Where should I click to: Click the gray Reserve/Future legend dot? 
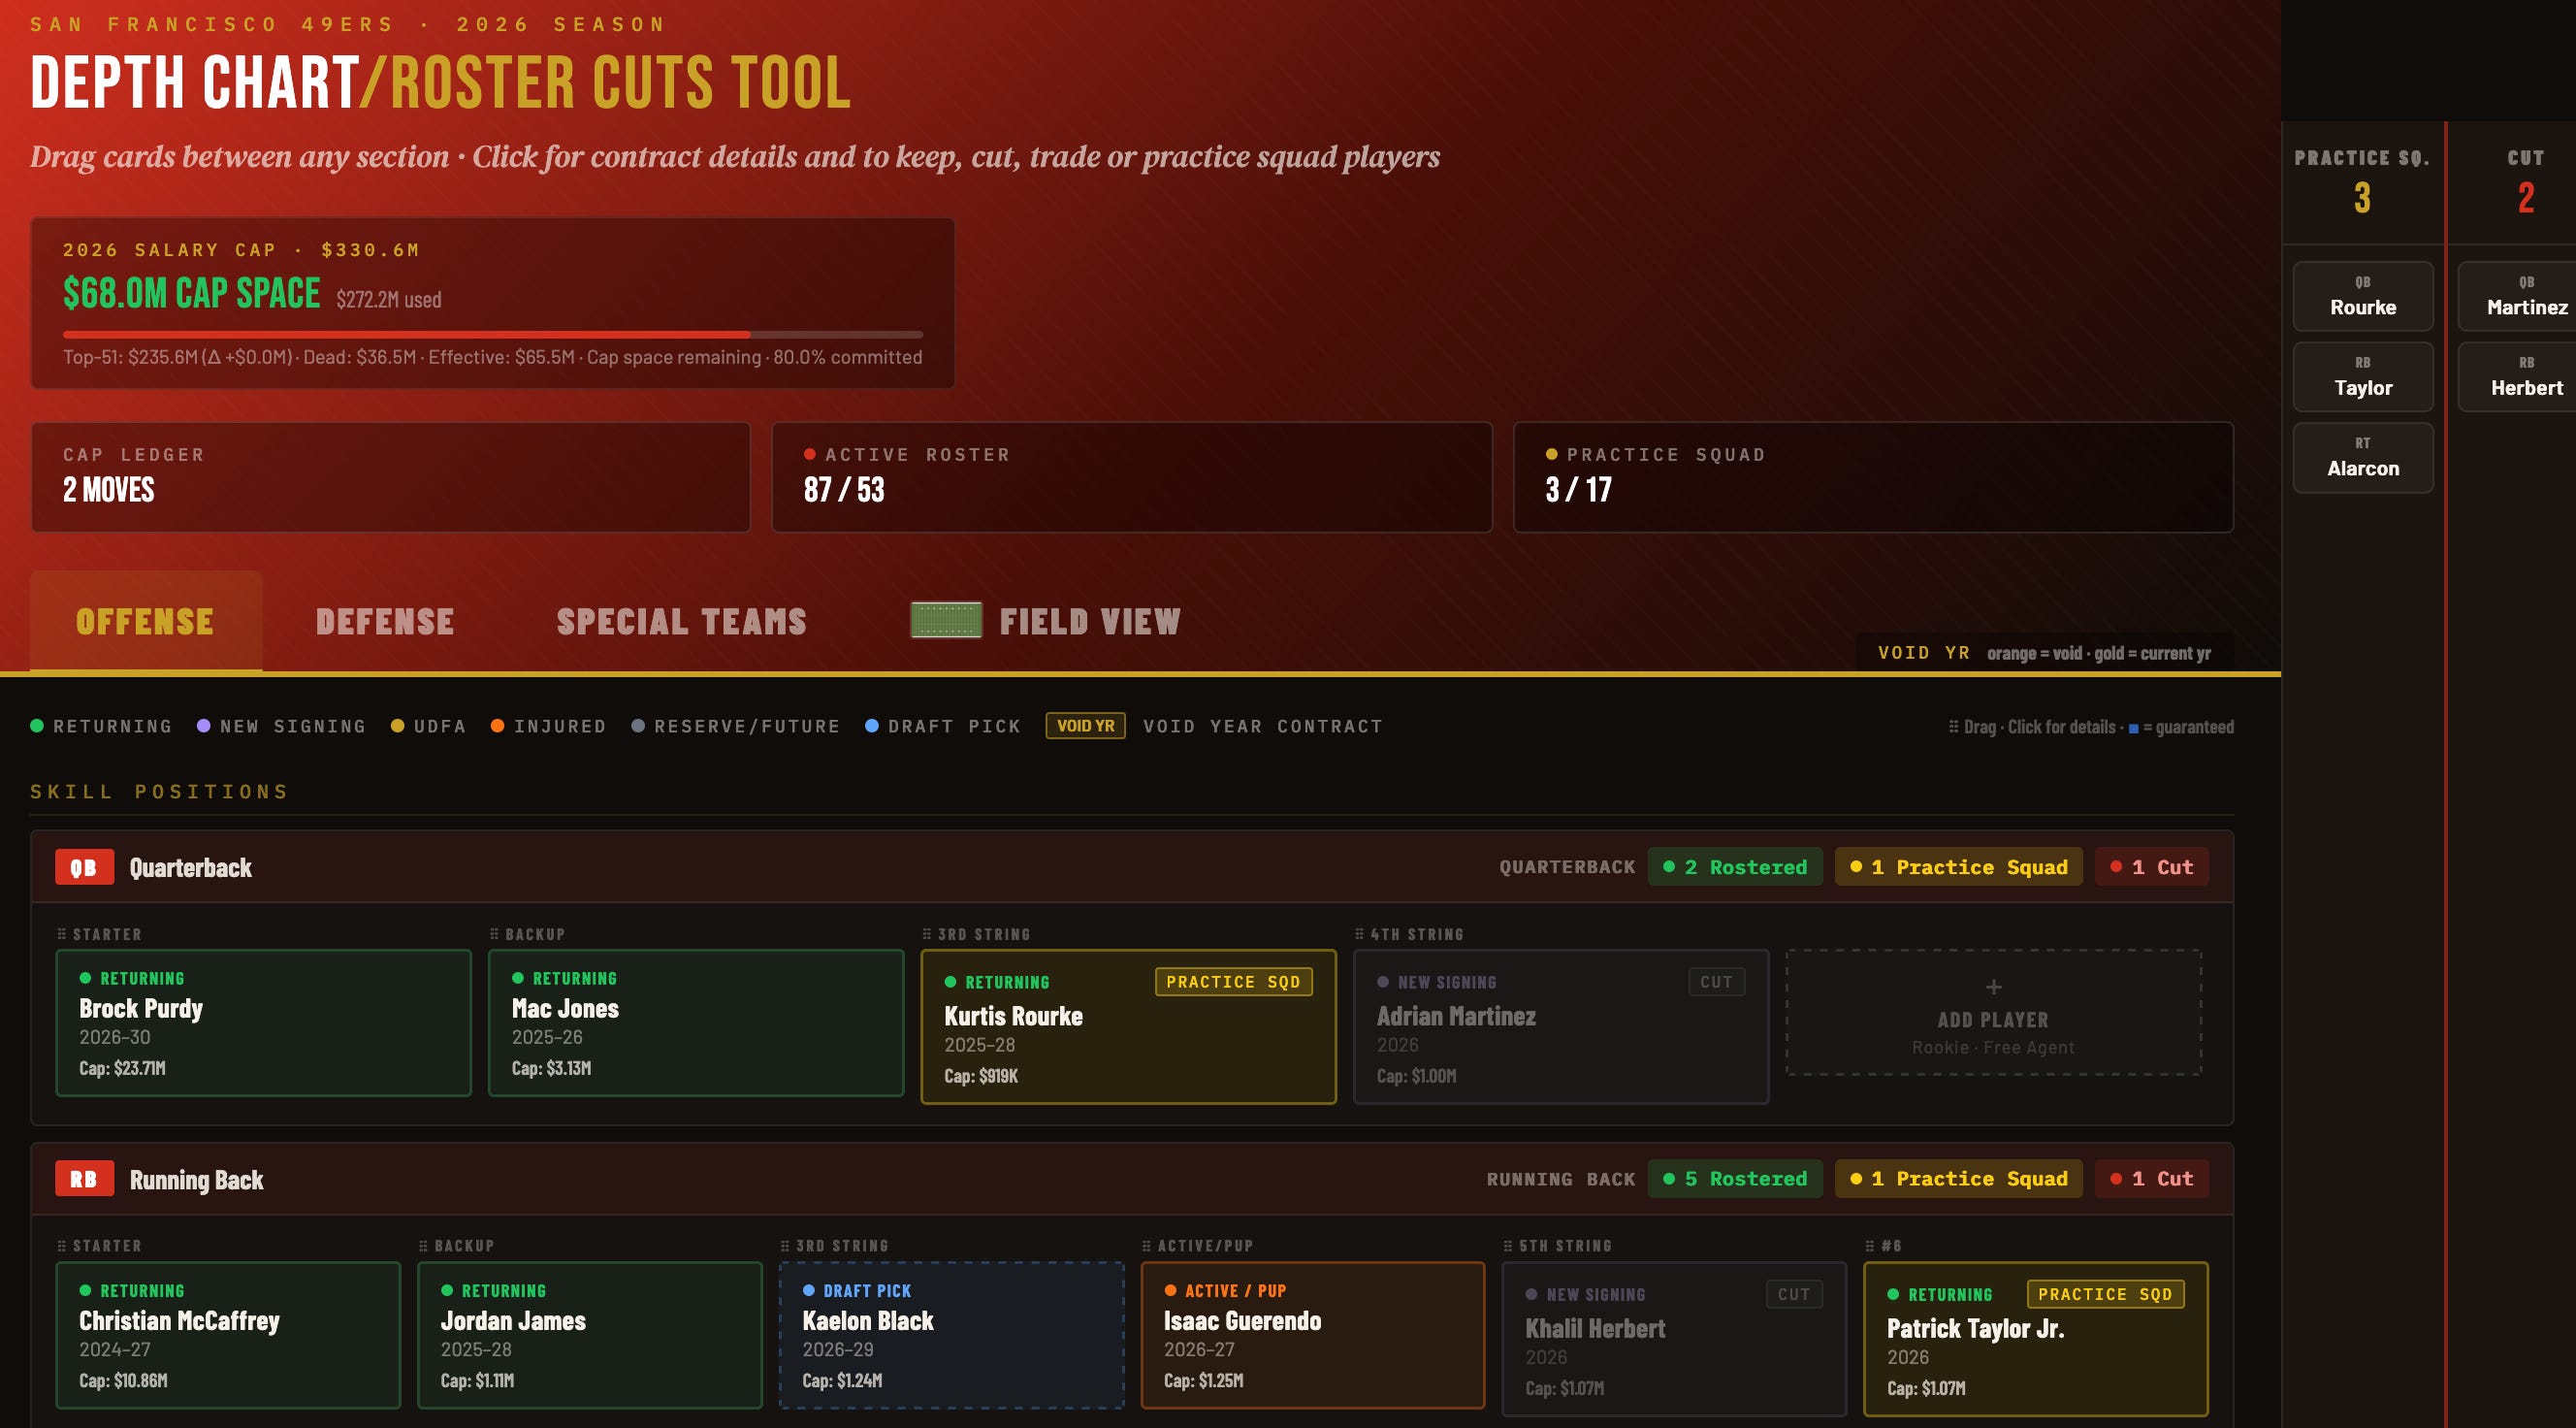point(638,726)
